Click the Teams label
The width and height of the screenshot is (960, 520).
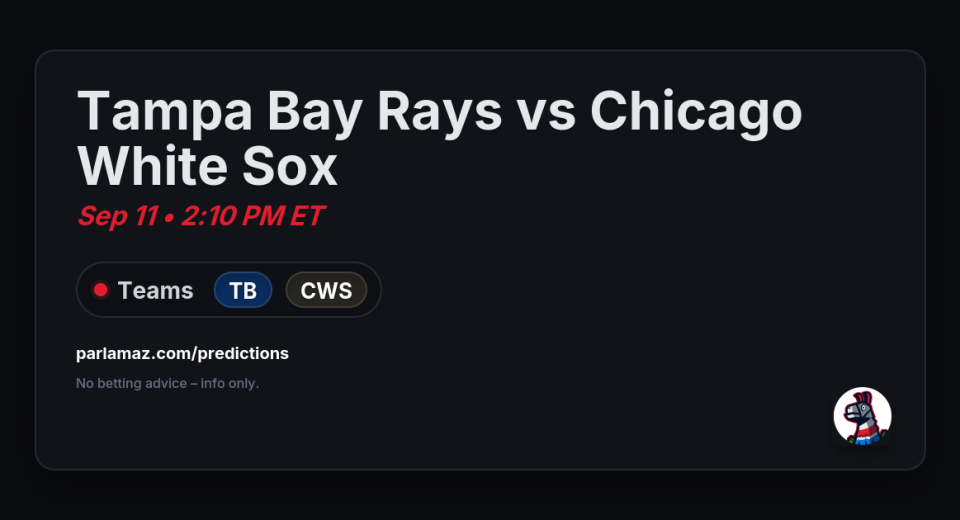(x=155, y=290)
